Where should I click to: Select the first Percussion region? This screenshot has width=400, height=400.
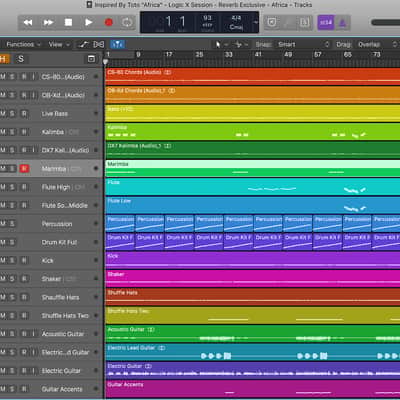pos(120,223)
